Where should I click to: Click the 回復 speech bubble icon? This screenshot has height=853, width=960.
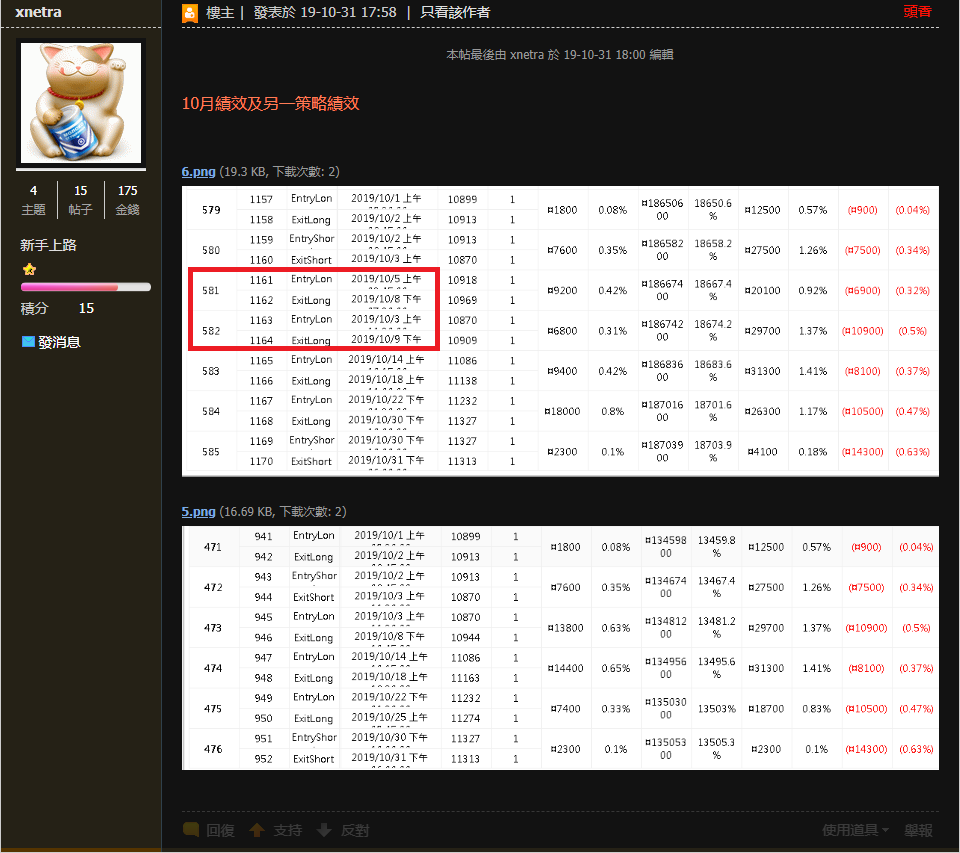coord(191,830)
